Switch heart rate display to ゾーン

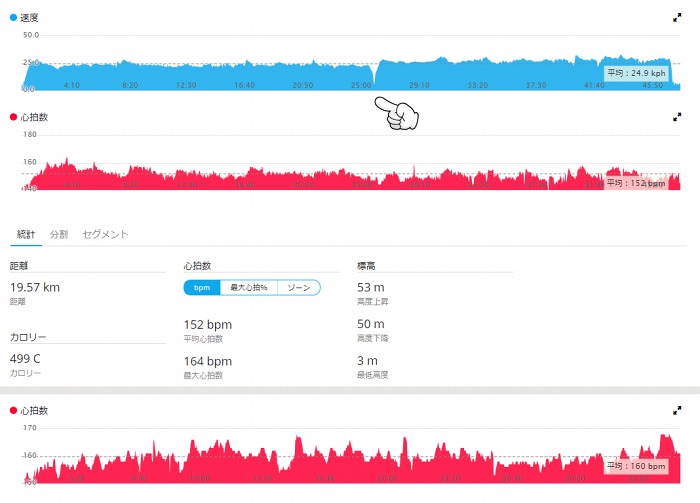tap(298, 287)
